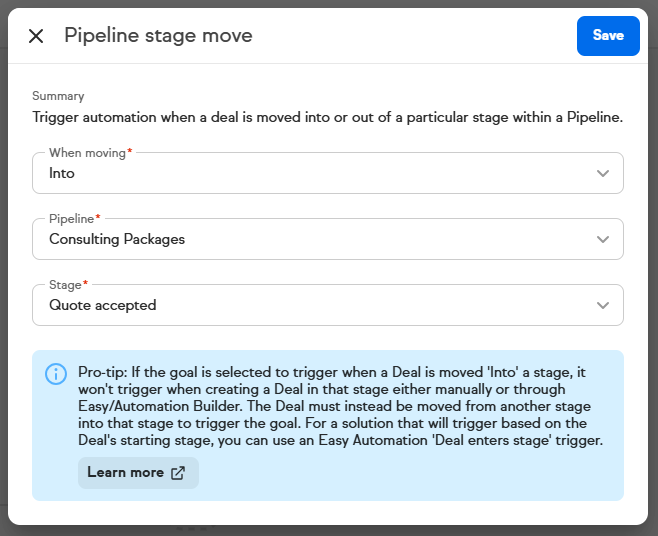
Task: Open the Stage dropdown field
Action: [x=327, y=305]
